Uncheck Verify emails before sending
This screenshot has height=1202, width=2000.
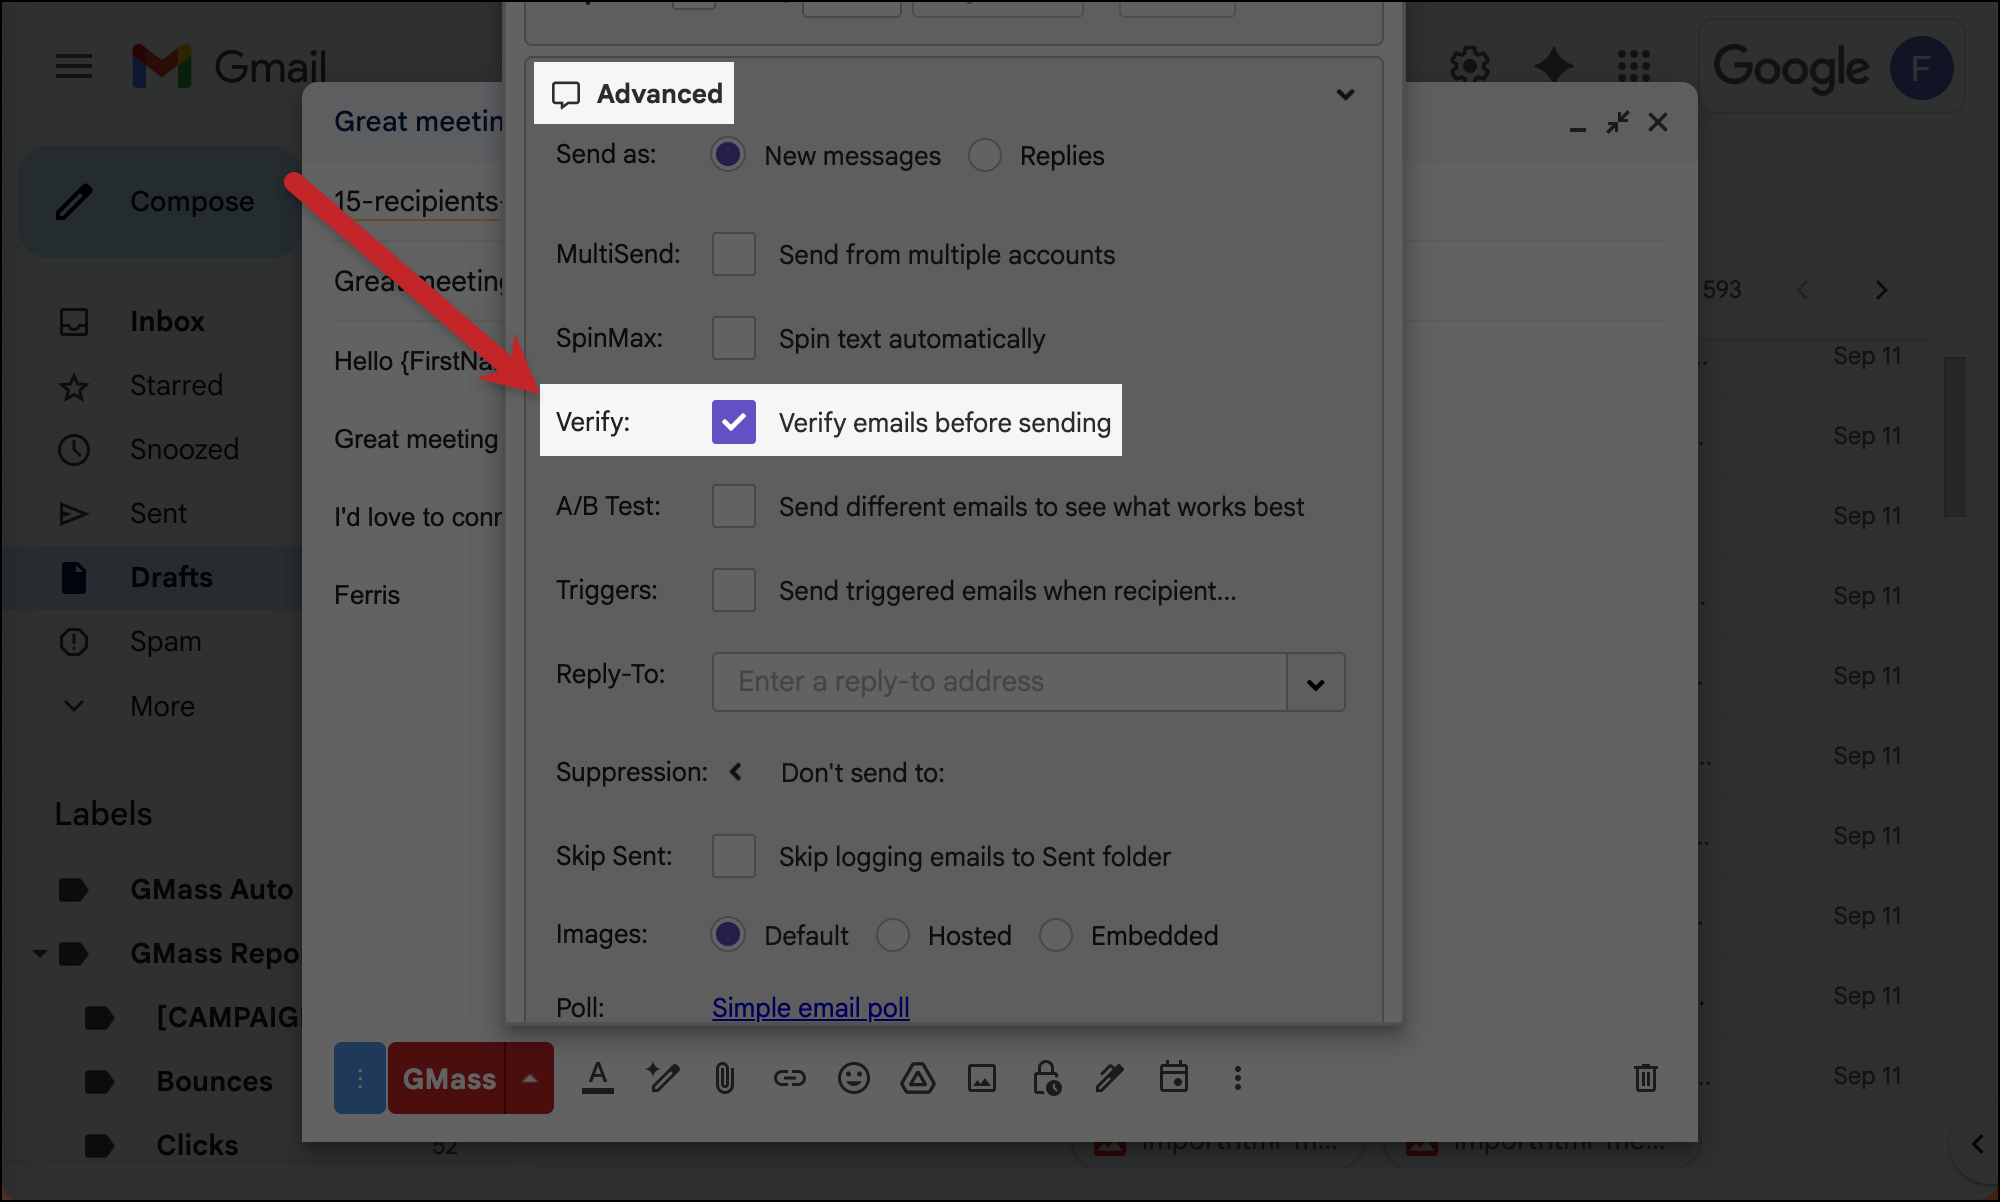[x=734, y=422]
